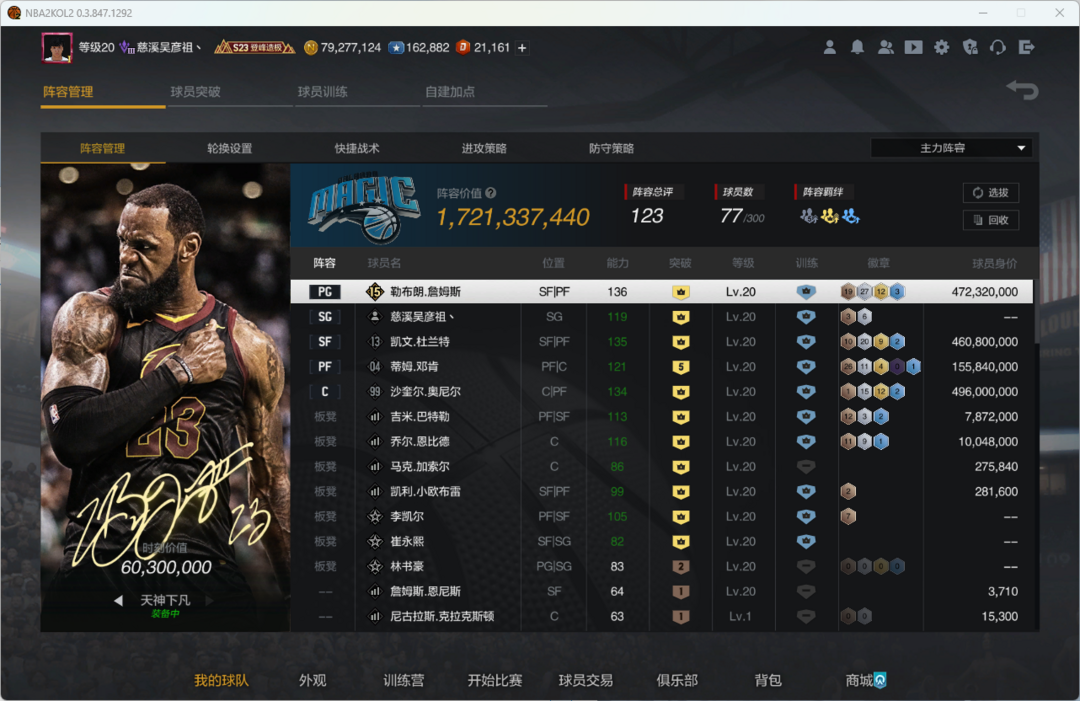The width and height of the screenshot is (1080, 701).
Task: Click the LeBron James player card image
Action: point(165,397)
